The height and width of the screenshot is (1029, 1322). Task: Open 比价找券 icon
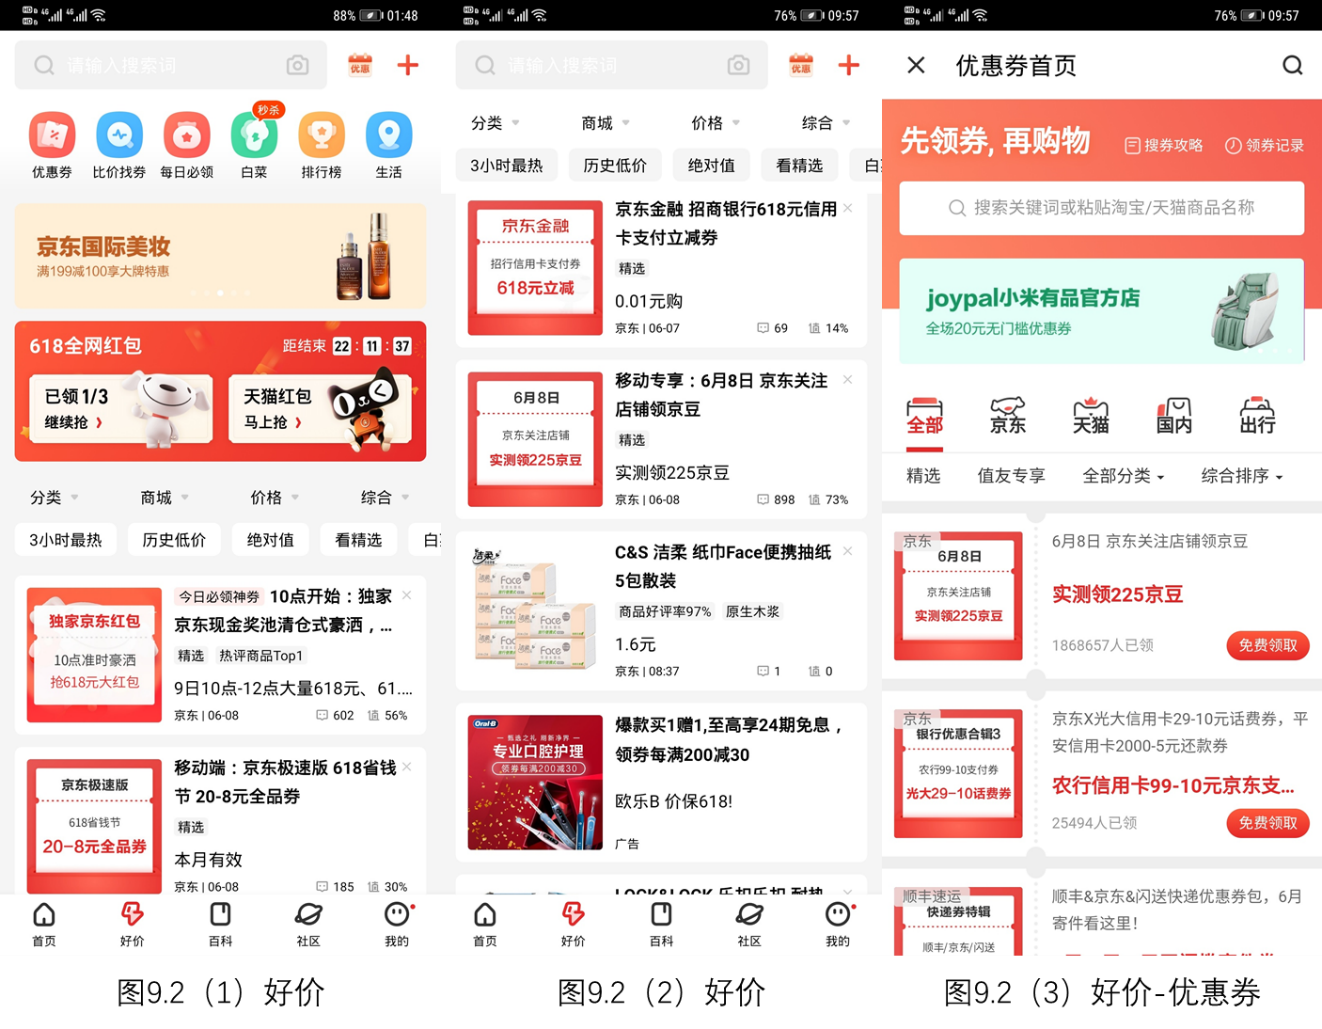pos(119,146)
